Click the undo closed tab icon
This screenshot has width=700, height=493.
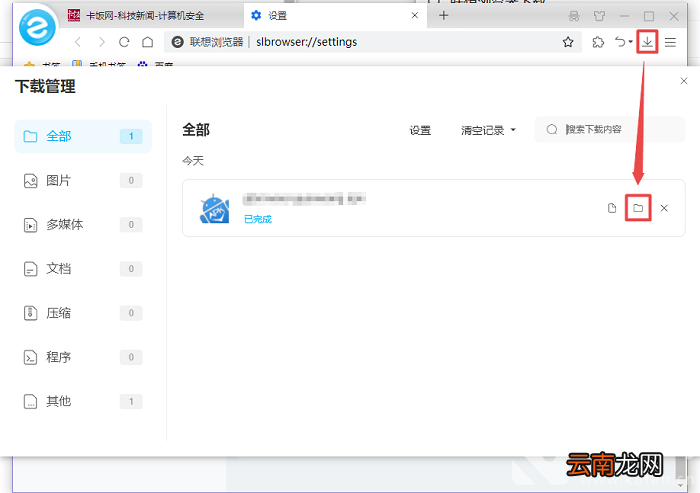[x=620, y=42]
